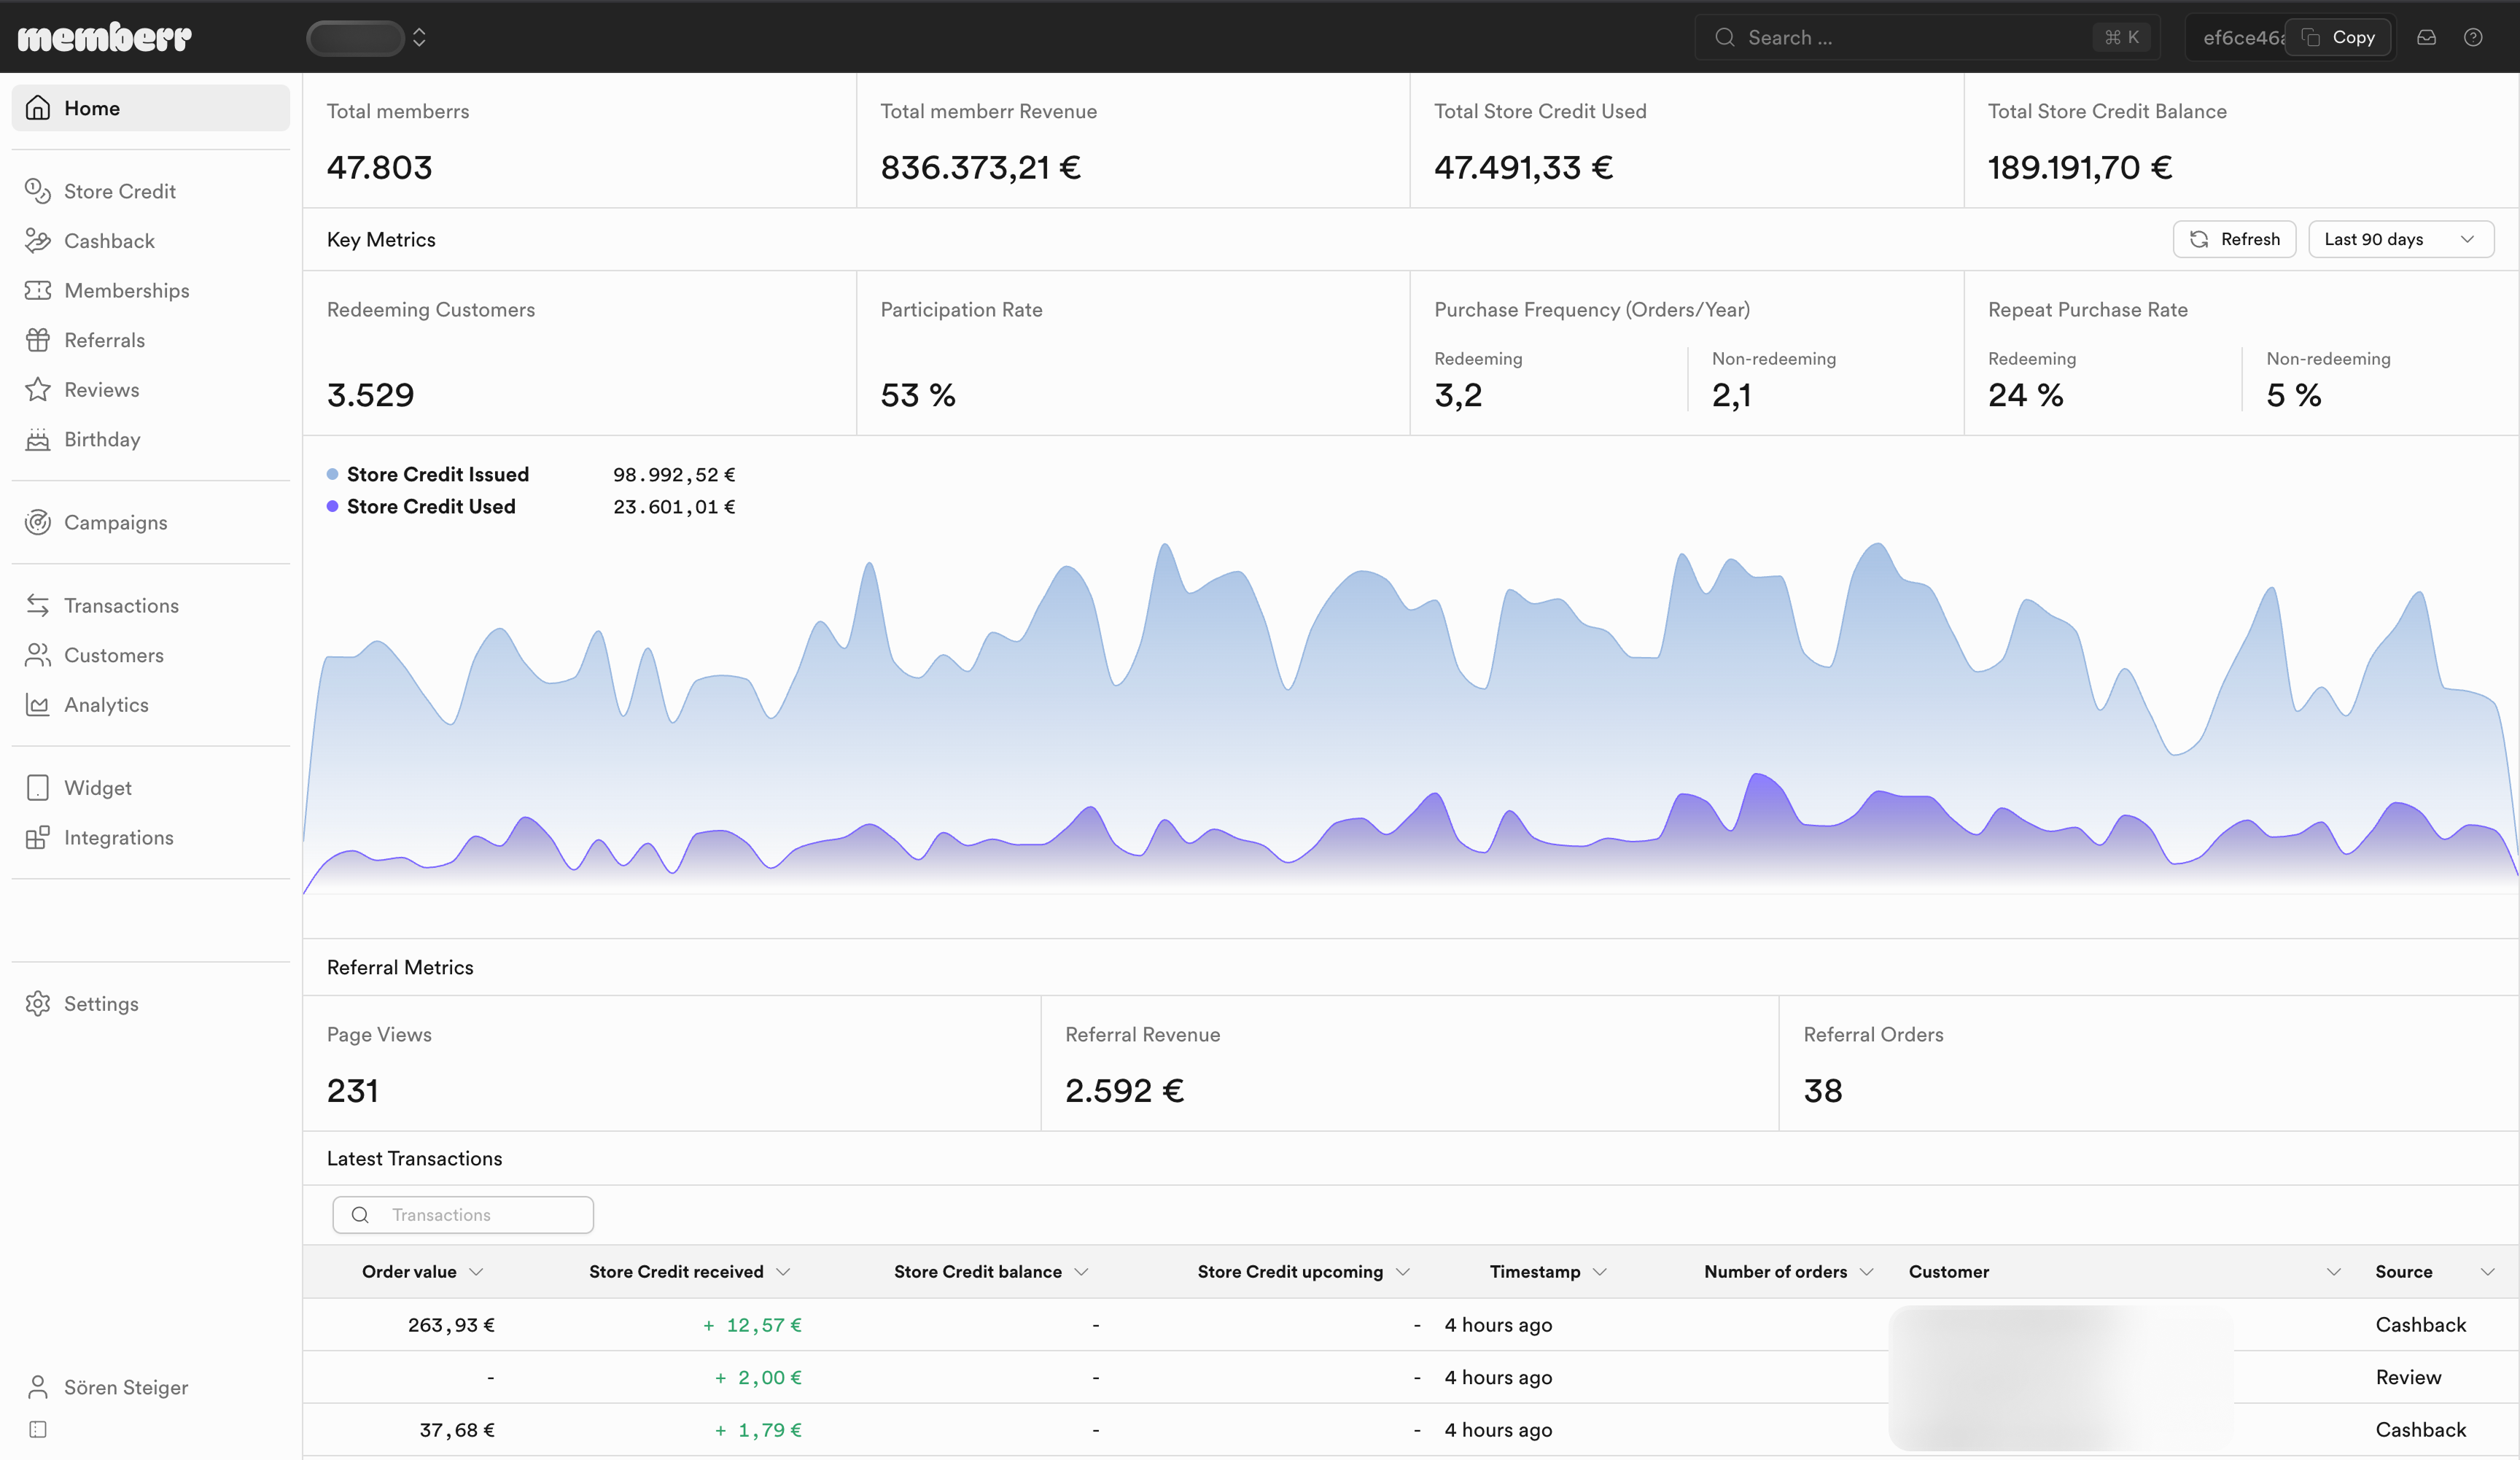Viewport: 2520px width, 1460px height.
Task: Click the Refresh button
Action: (2234, 239)
